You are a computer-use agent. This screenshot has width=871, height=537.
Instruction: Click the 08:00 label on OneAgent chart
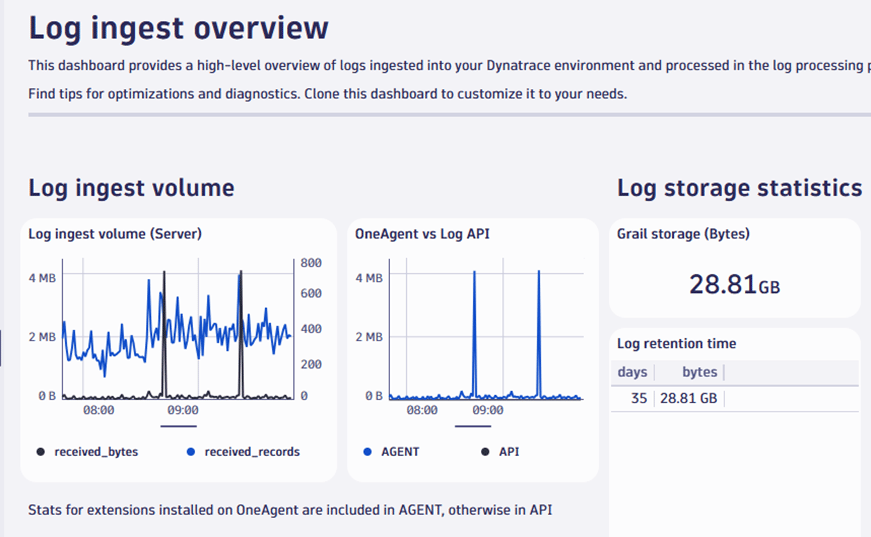422,410
